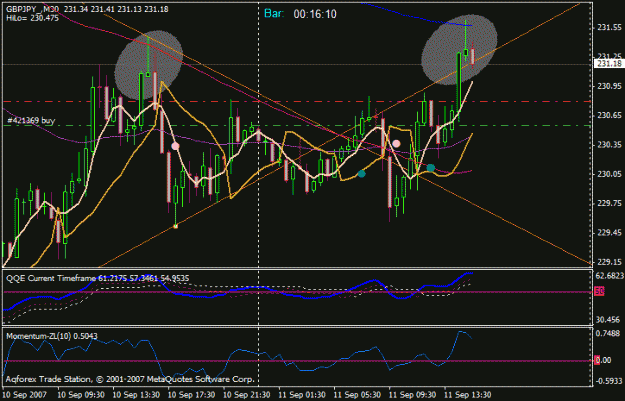Select the HiLo= 230.475 label

point(32,18)
